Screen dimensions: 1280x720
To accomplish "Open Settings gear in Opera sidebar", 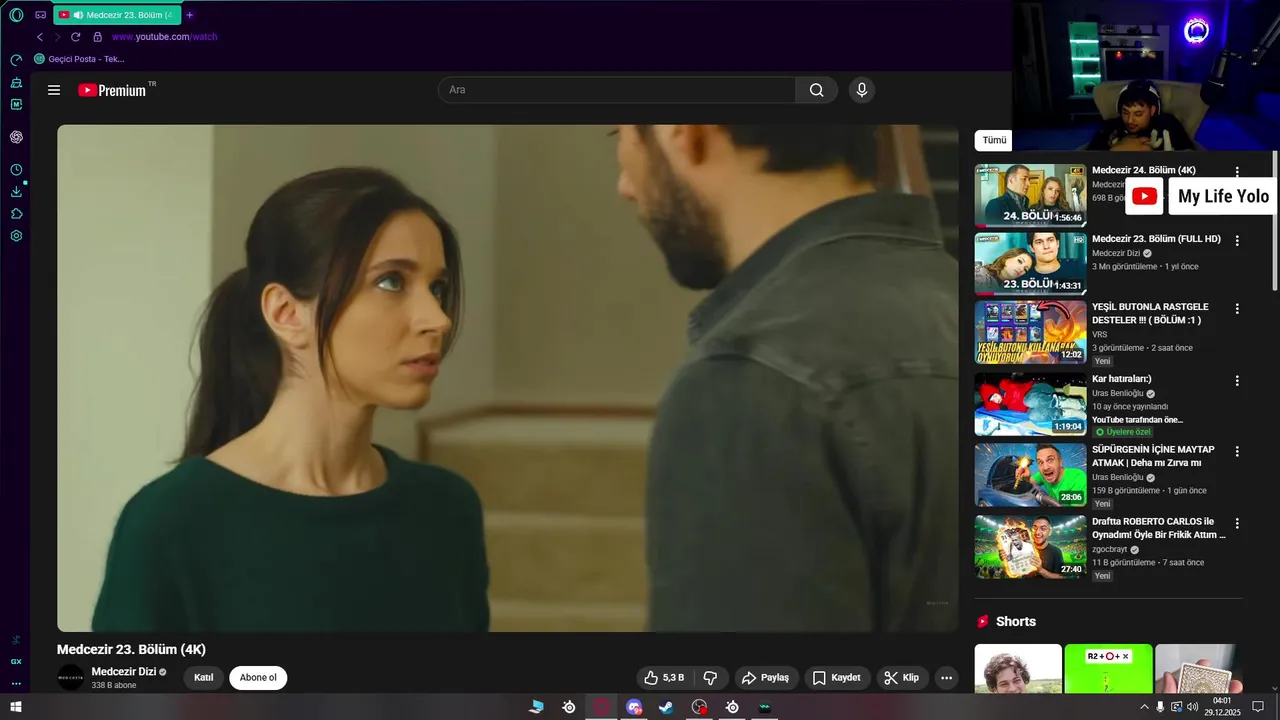I will point(16,236).
